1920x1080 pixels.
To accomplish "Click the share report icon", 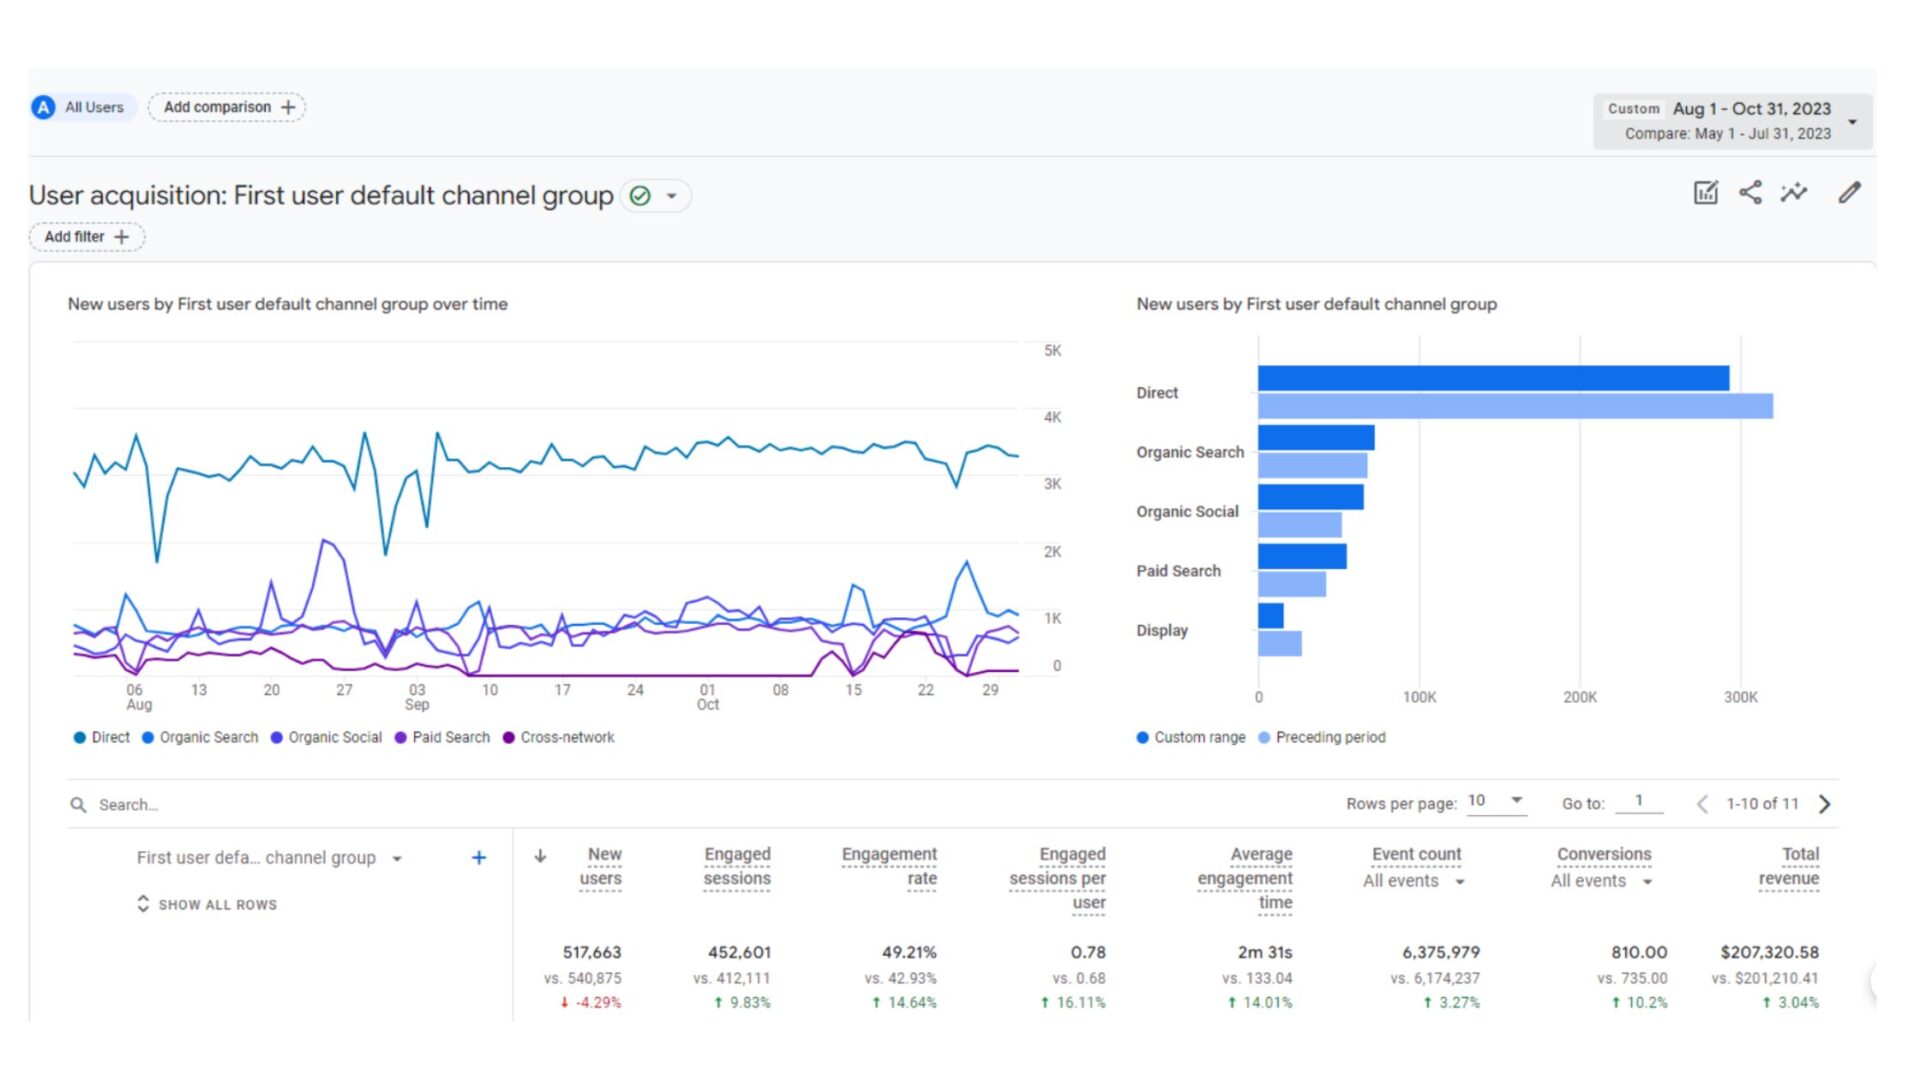I will point(1750,193).
